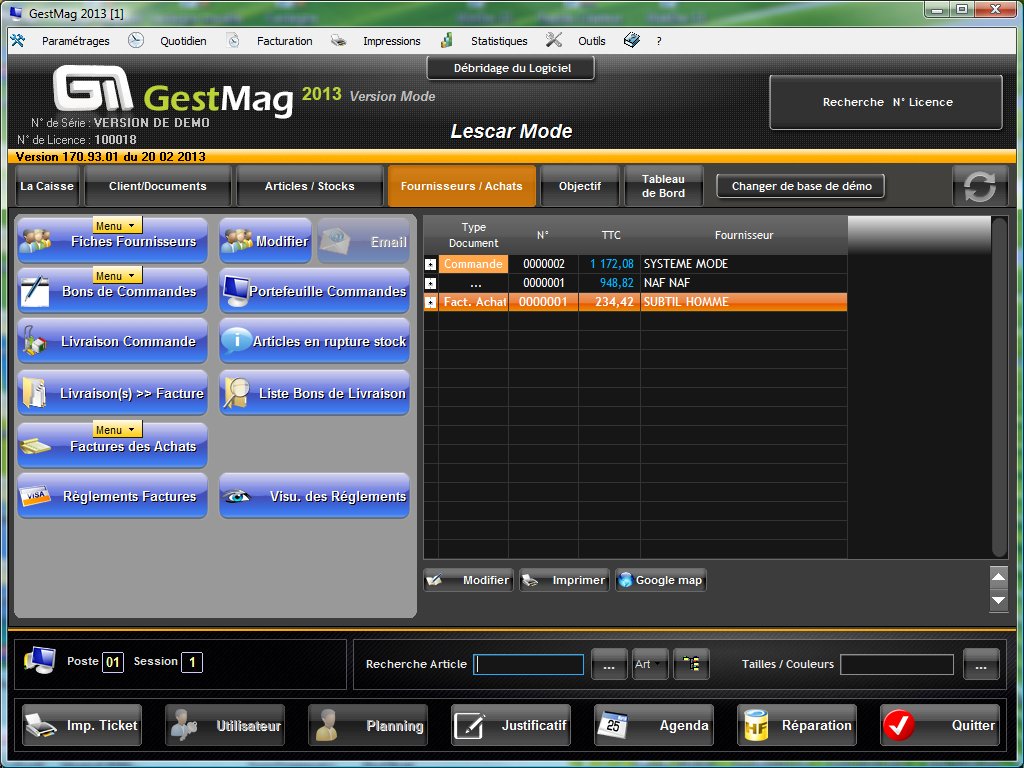Screen dimensions: 1024x768
Task: Open Portefeuille Commandes monitor button
Action: [314, 291]
